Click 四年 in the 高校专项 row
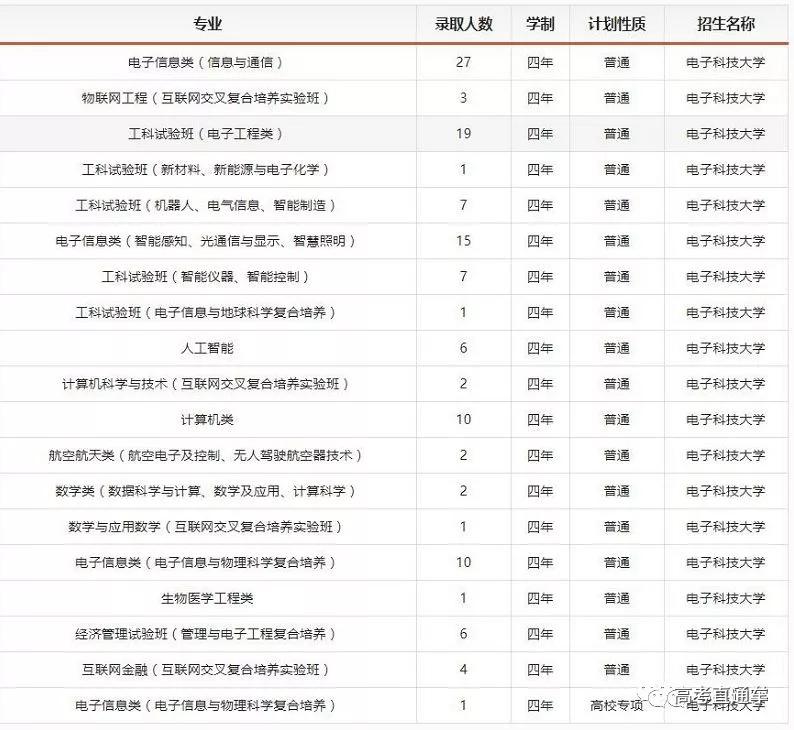Image resolution: width=794 pixels, height=730 pixels. tap(540, 705)
